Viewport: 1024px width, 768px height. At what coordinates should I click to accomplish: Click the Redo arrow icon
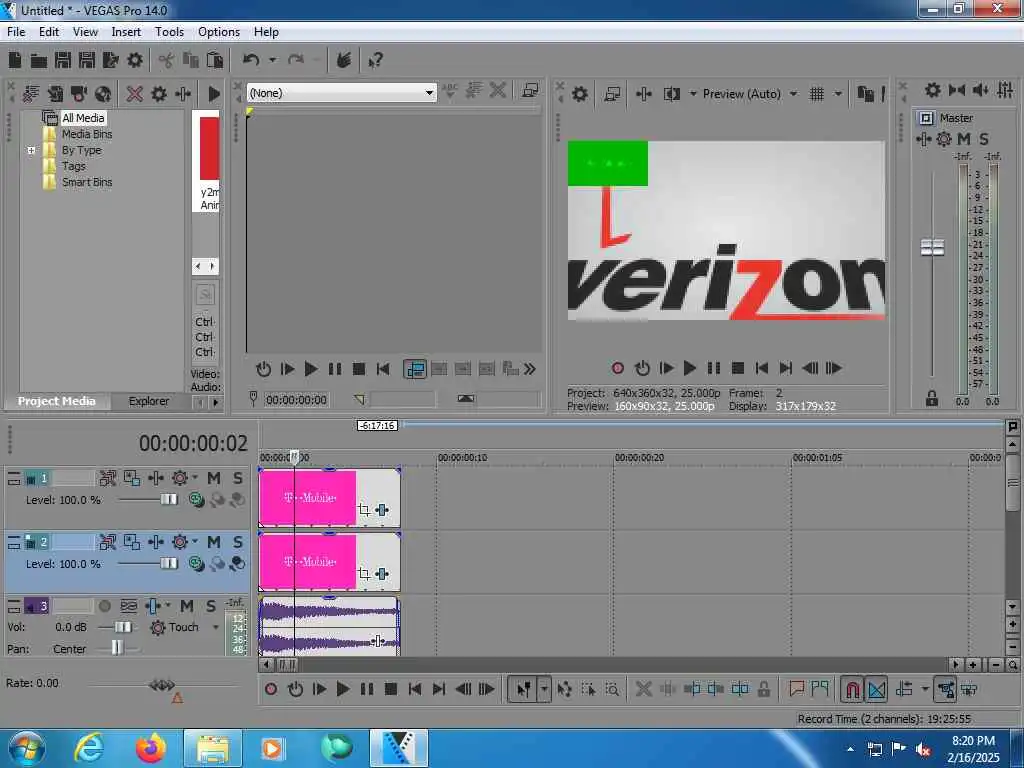click(296, 60)
